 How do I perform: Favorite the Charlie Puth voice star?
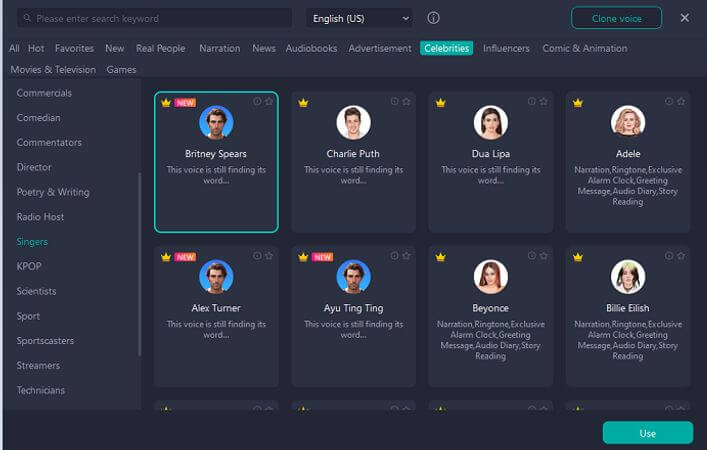click(x=407, y=101)
